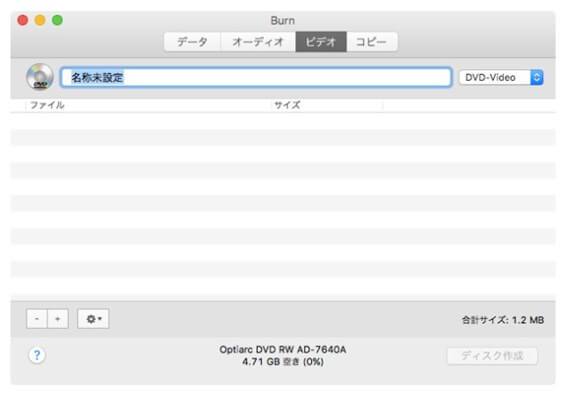This screenshot has height=399, width=567.
Task: Click the 4.71 GB free space text
Action: [x=283, y=362]
